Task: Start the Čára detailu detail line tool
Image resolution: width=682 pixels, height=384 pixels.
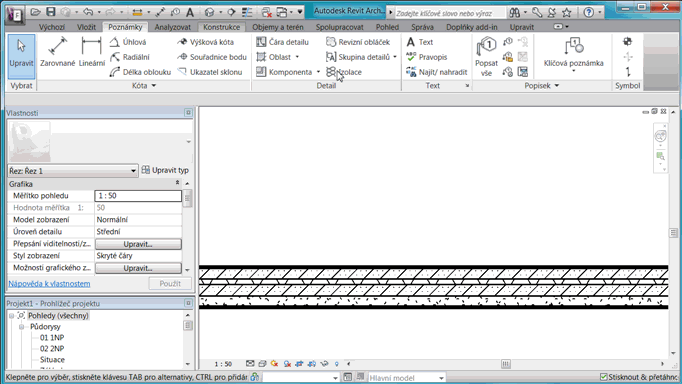Action: coord(283,42)
